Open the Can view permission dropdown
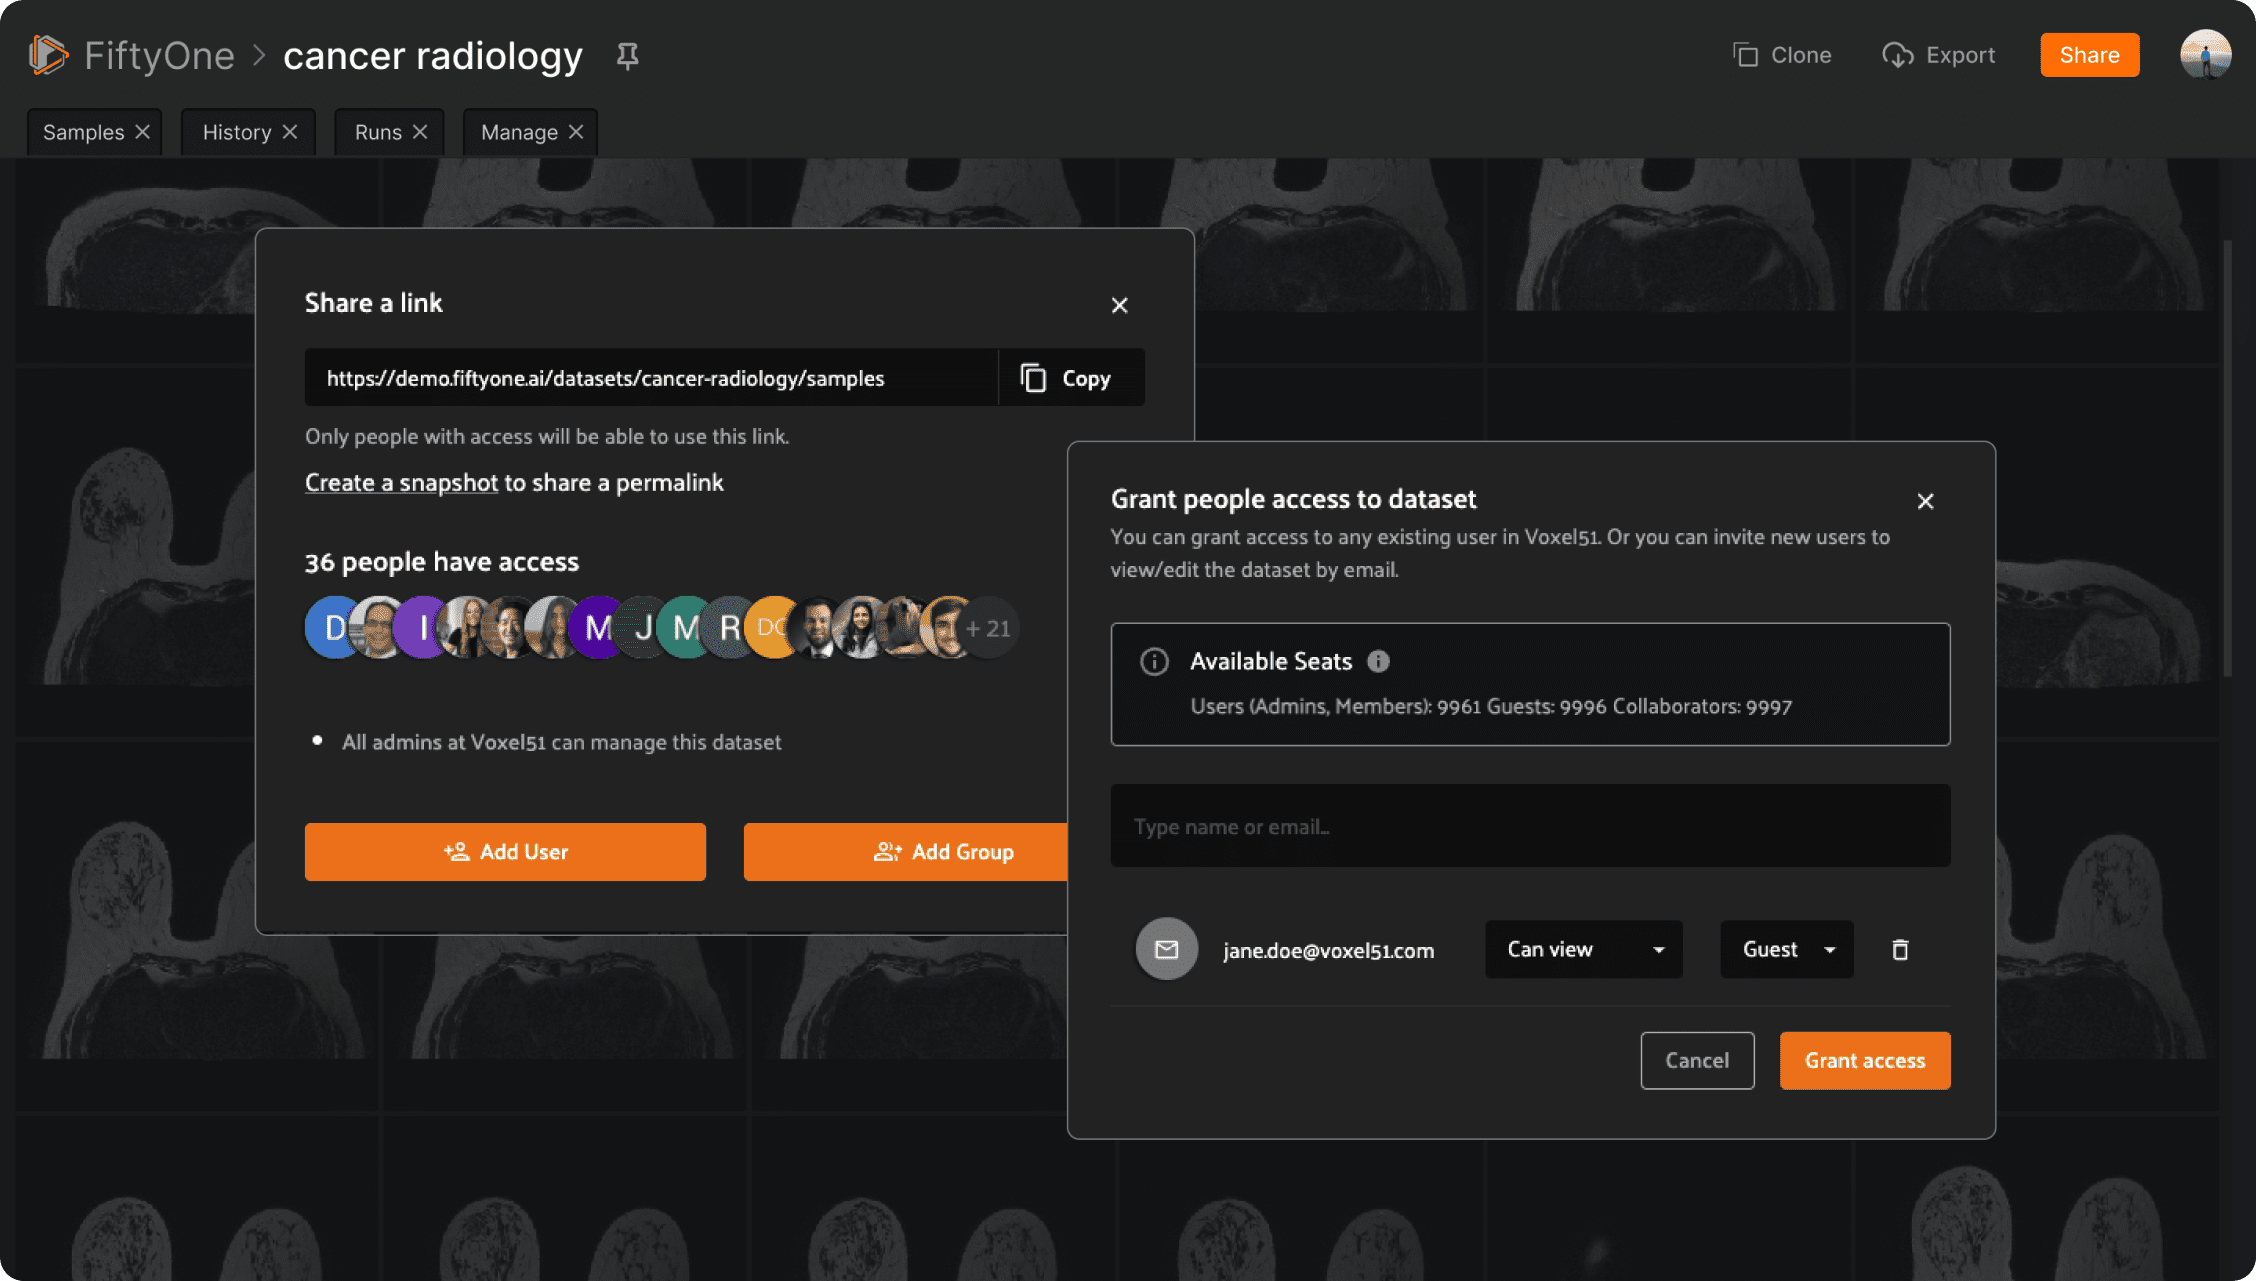2256x1281 pixels. coord(1583,949)
